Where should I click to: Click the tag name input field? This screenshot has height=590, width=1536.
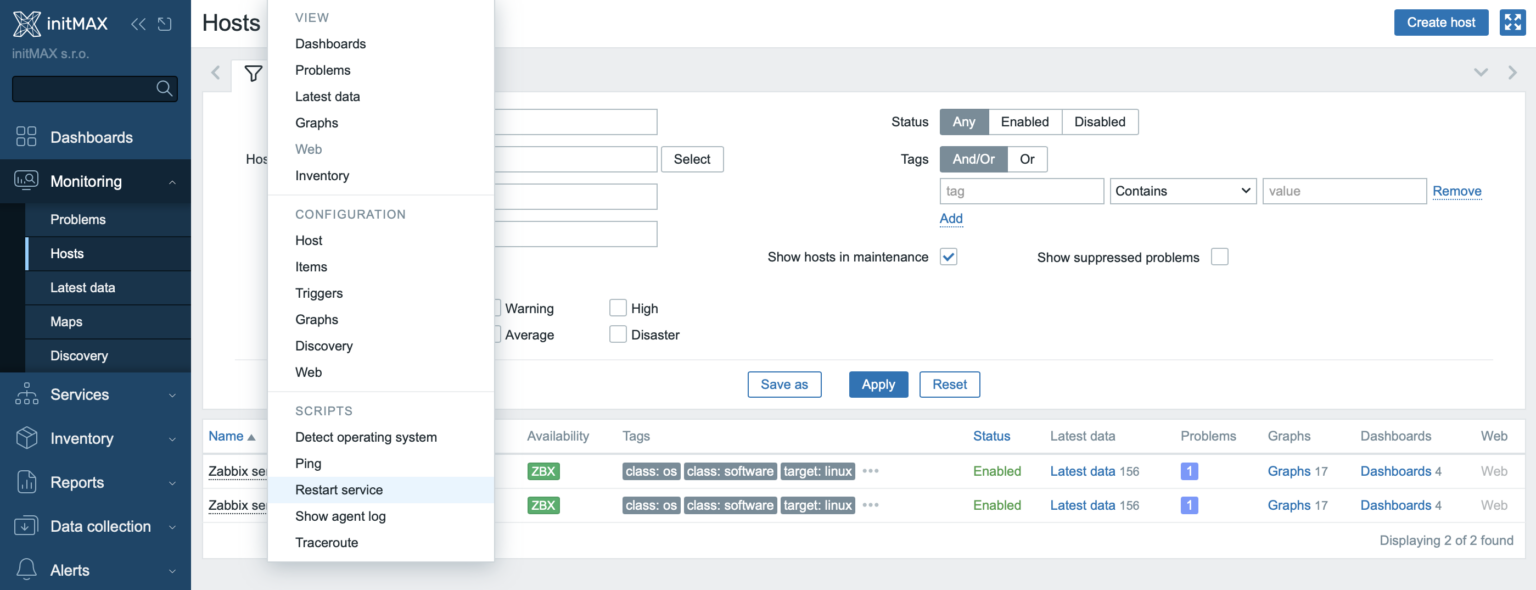click(x=1021, y=190)
